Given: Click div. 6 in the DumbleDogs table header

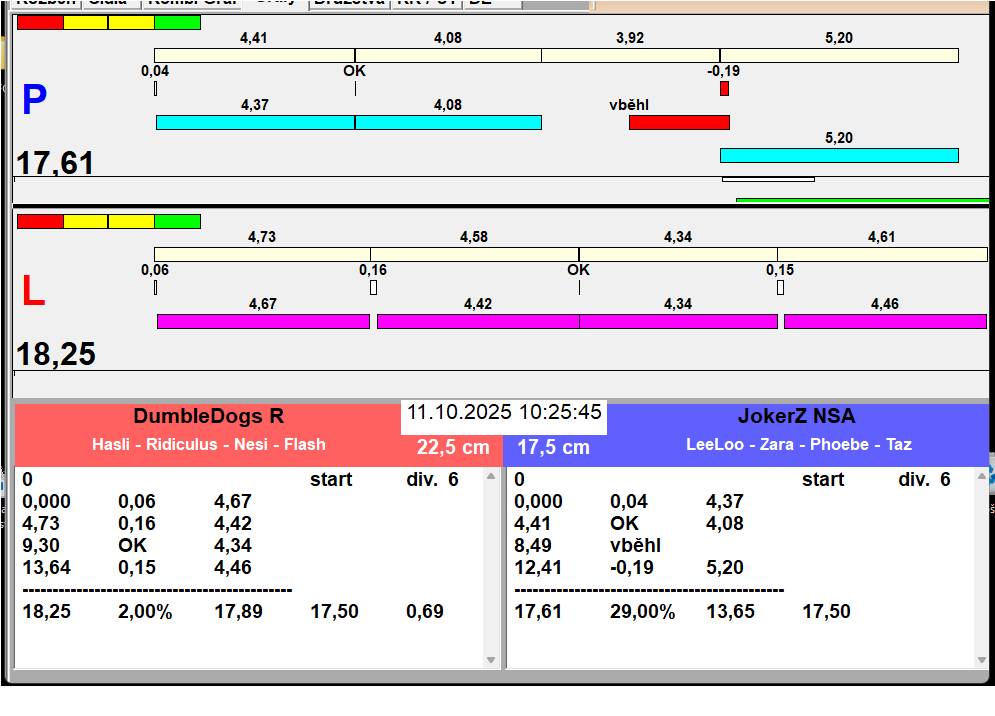Looking at the screenshot, I should pyautogui.click(x=432, y=479).
